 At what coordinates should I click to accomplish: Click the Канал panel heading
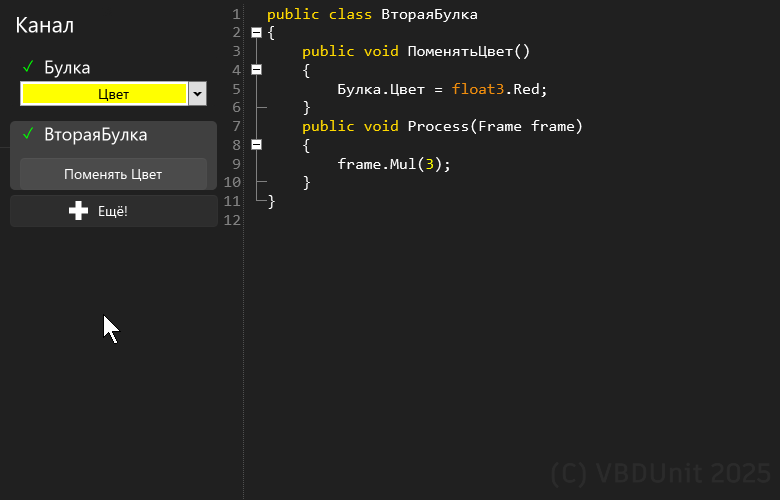pyautogui.click(x=45, y=25)
